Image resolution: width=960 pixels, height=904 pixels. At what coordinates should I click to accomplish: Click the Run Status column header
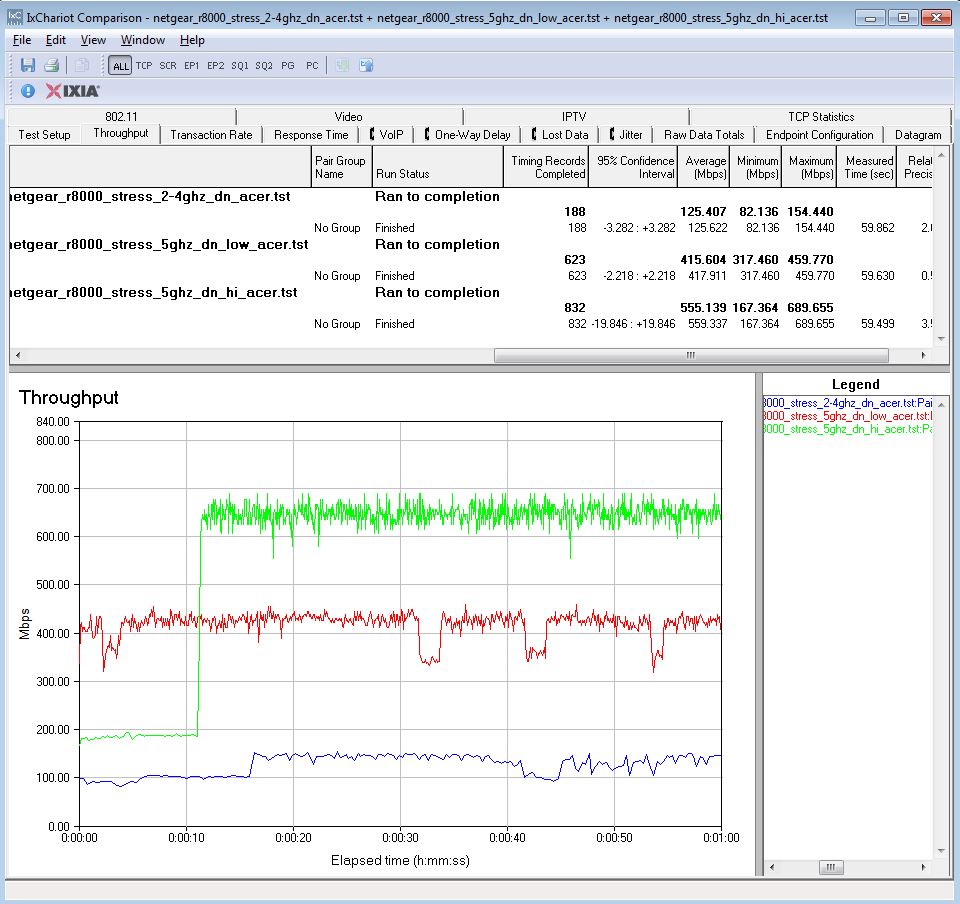tap(437, 167)
